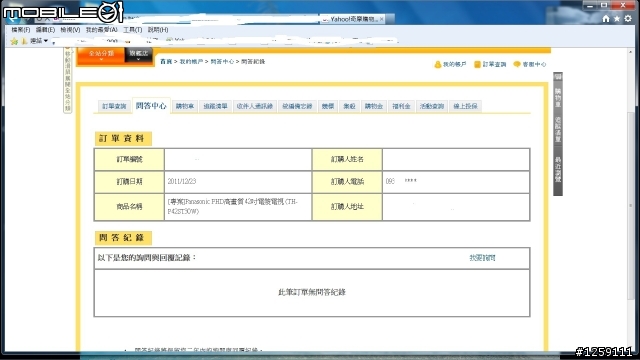This screenshot has height=360, width=640.
Task: Expand the black dropdown next to 全站分類
Action: 138,56
